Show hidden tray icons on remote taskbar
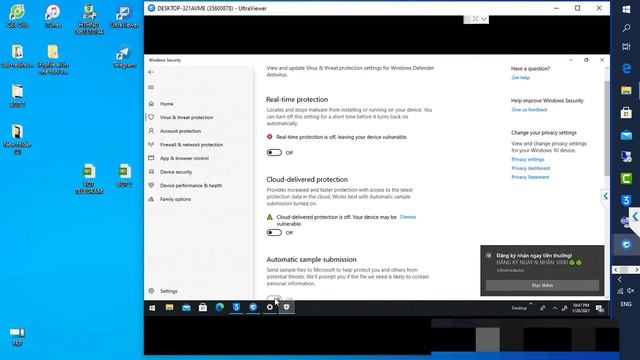Viewport: 640px width, 360px height. click(555, 308)
